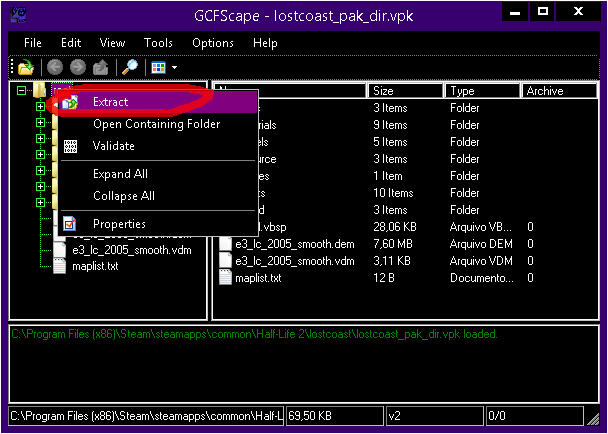Click the Documento... type cell
608x434 pixels.
coord(482,278)
